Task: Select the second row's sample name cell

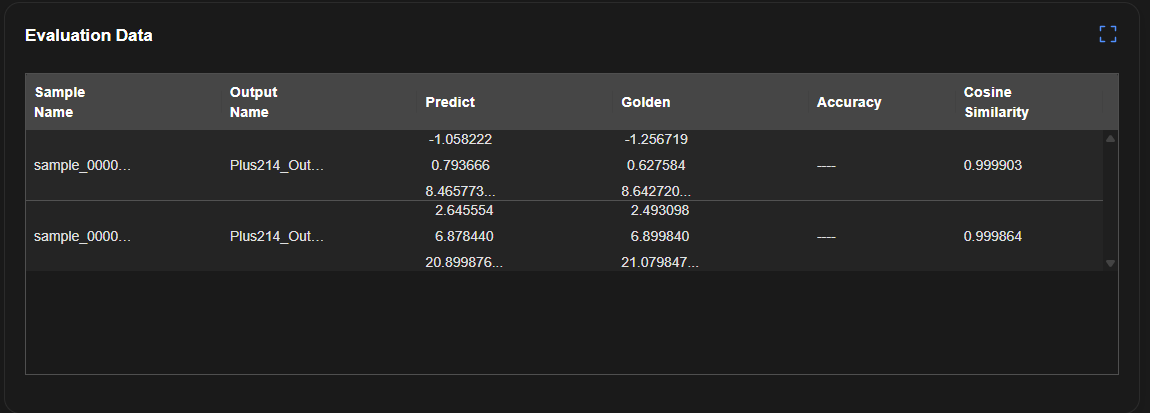Action: pyautogui.click(x=83, y=237)
